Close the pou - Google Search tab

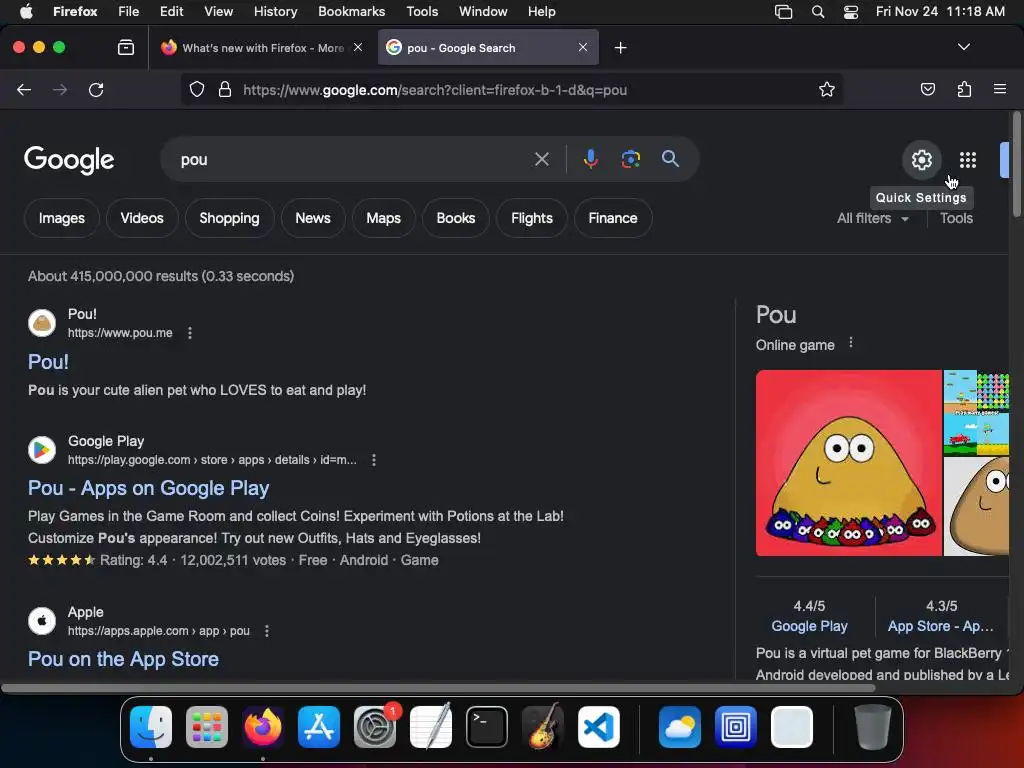[583, 47]
